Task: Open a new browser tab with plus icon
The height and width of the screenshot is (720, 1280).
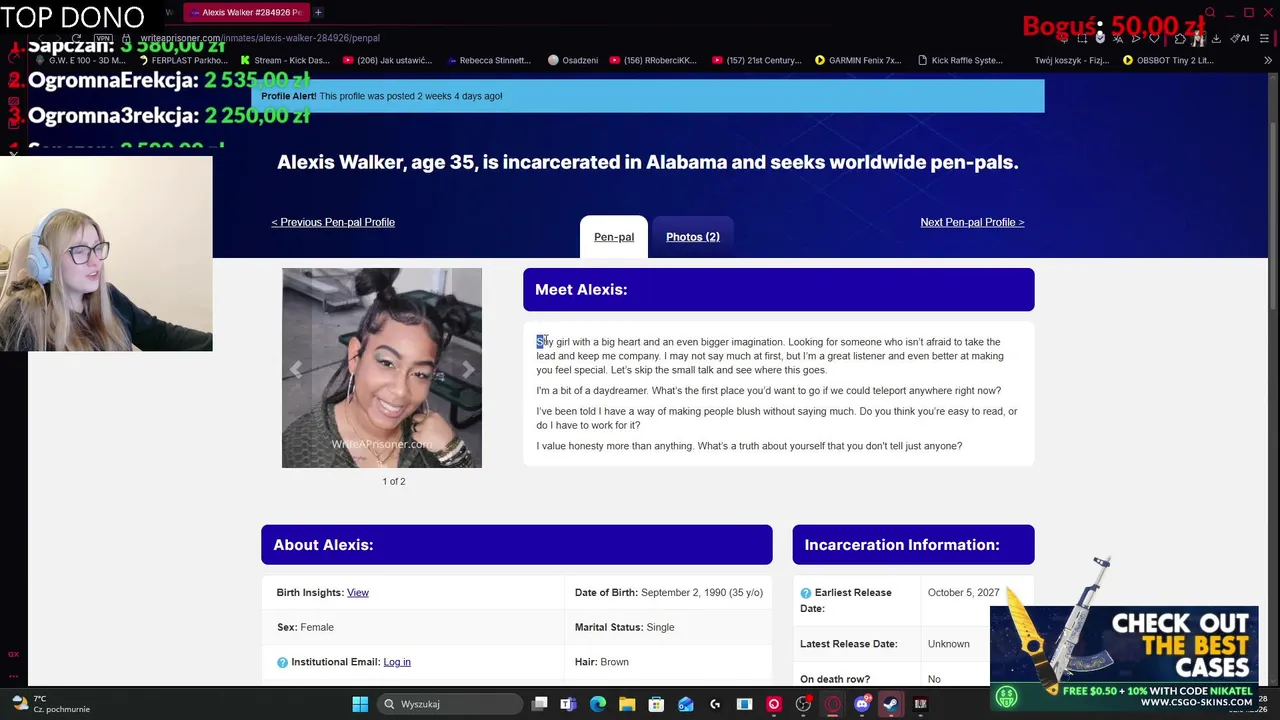Action: click(318, 12)
